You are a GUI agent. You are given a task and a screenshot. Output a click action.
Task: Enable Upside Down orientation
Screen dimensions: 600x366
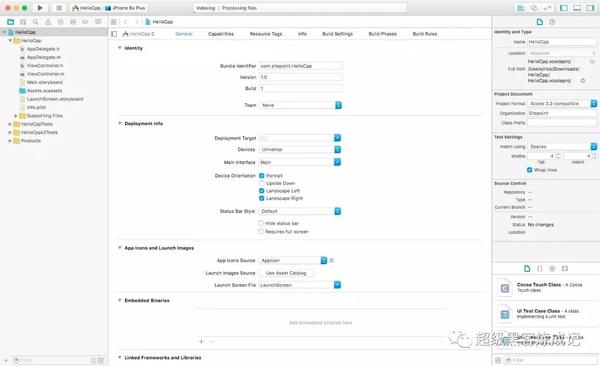[x=262, y=183]
